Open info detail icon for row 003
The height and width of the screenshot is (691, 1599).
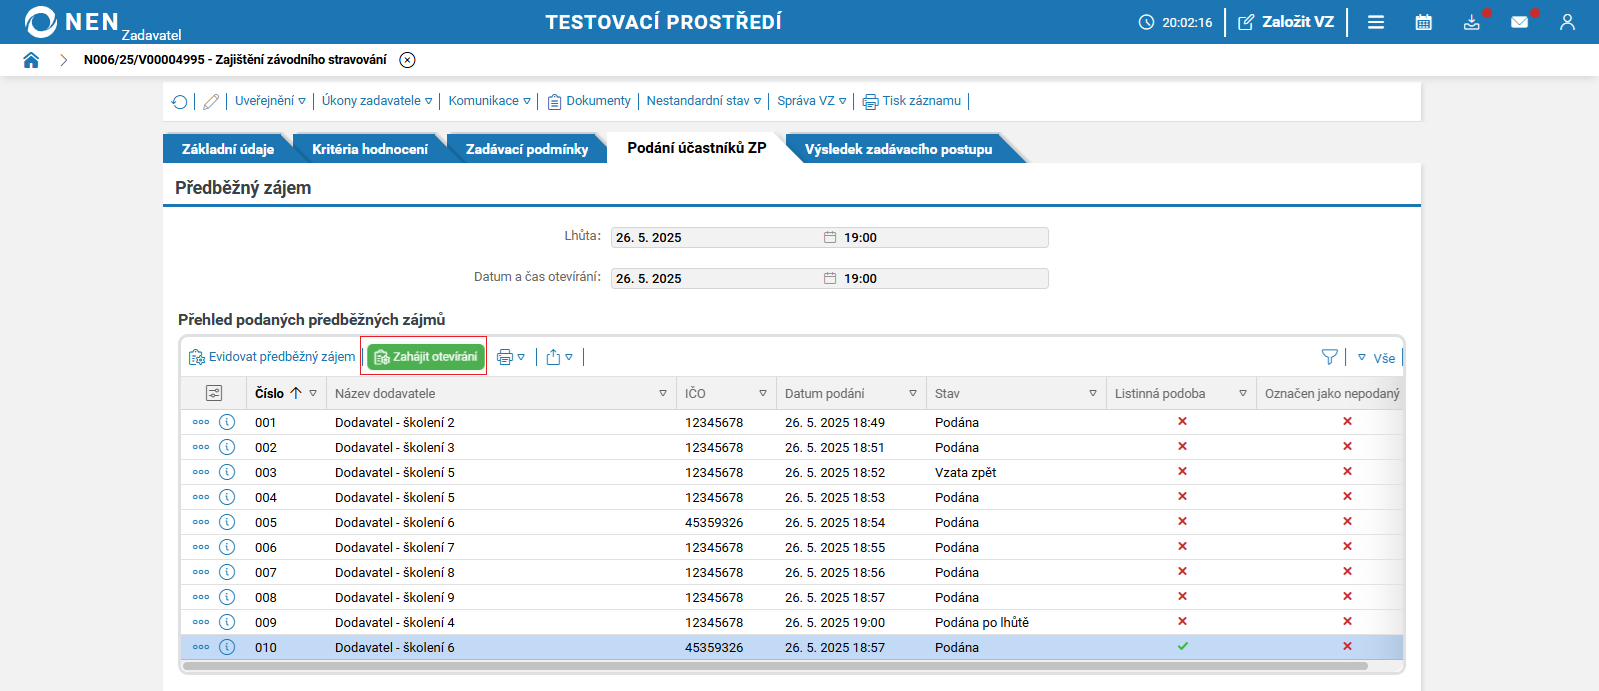(227, 472)
